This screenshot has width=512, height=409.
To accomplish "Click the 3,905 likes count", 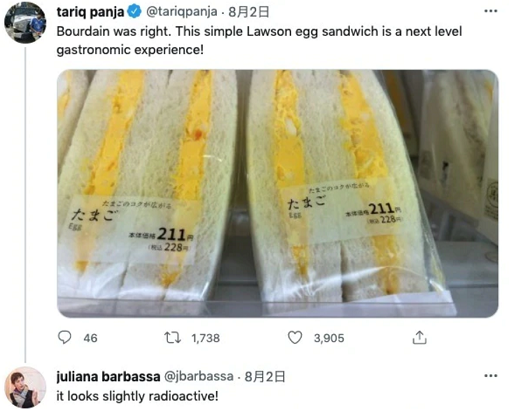I will click(x=329, y=338).
